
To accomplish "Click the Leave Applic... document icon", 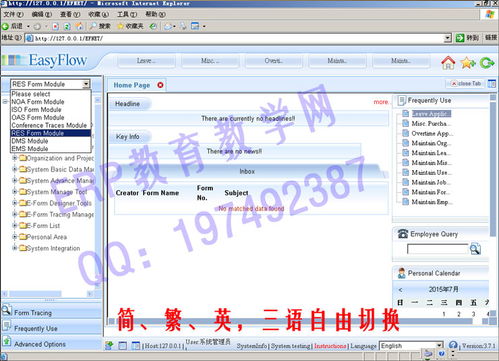I will [x=405, y=114].
